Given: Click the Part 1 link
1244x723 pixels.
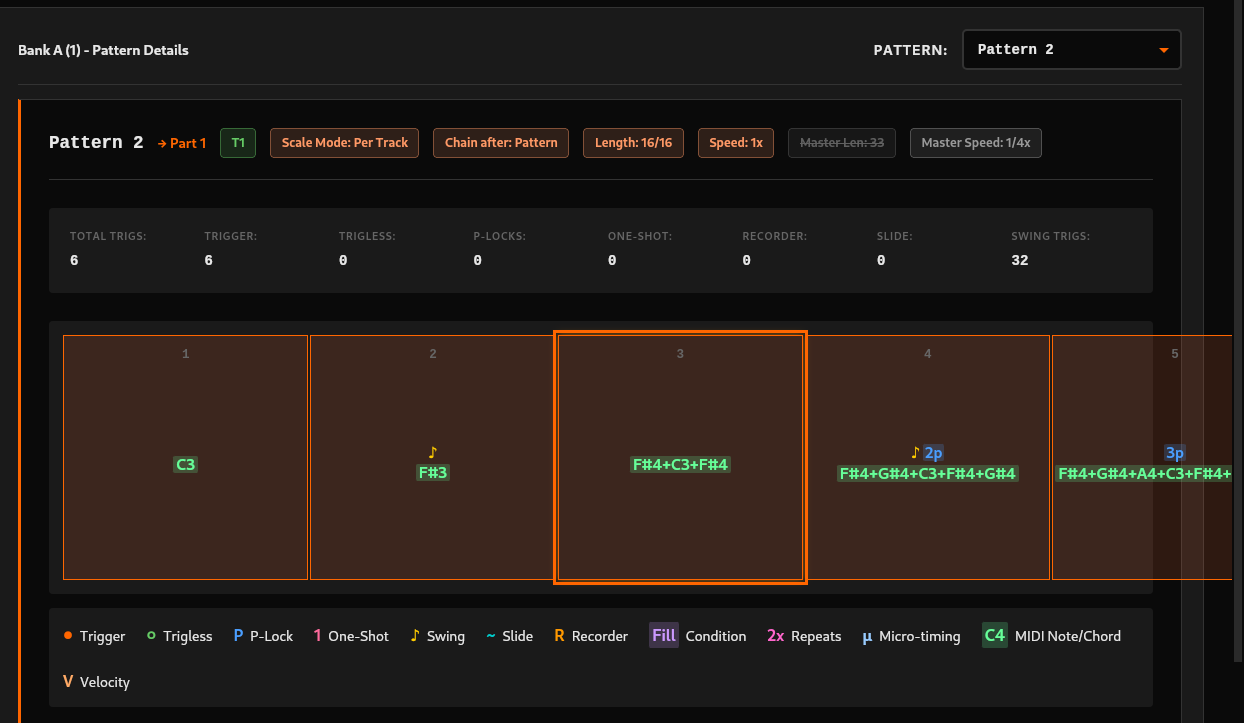Looking at the screenshot, I should coord(182,143).
